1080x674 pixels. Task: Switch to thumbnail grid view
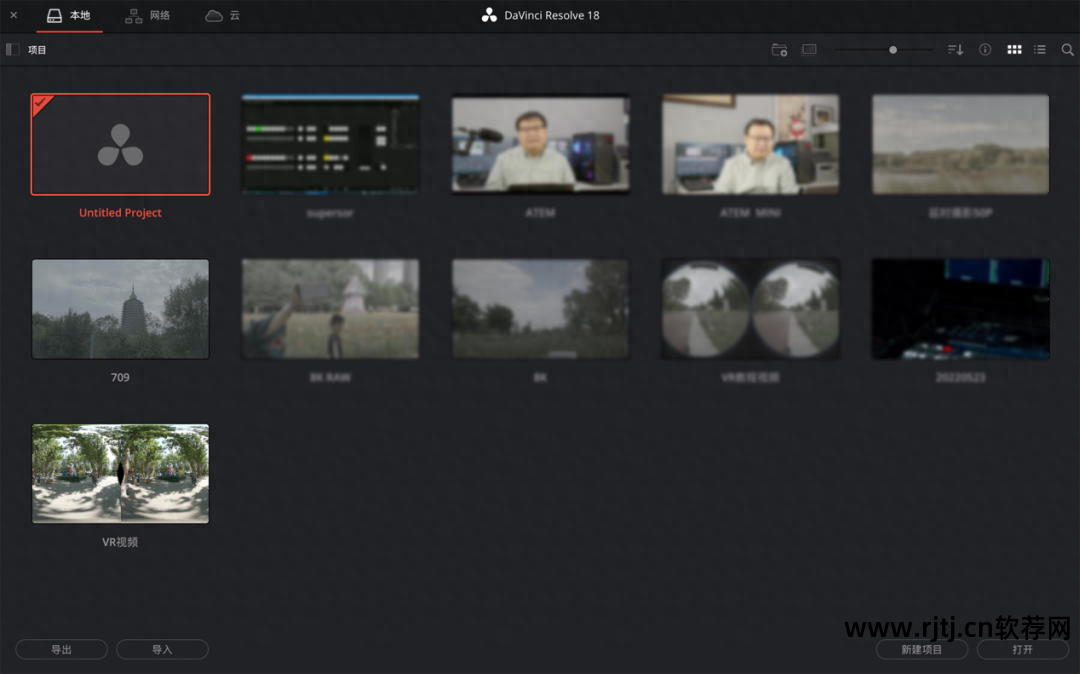1014,49
